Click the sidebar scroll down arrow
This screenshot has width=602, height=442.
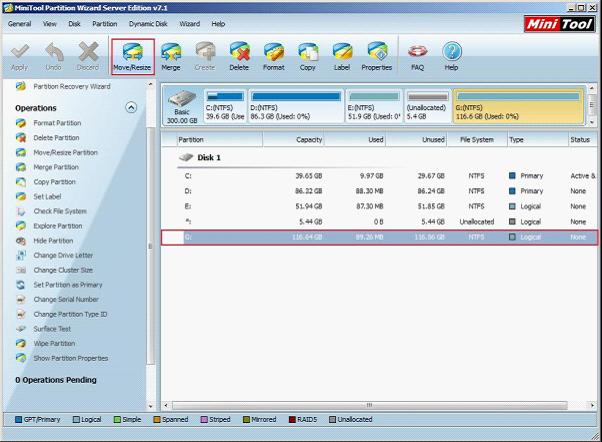150,406
